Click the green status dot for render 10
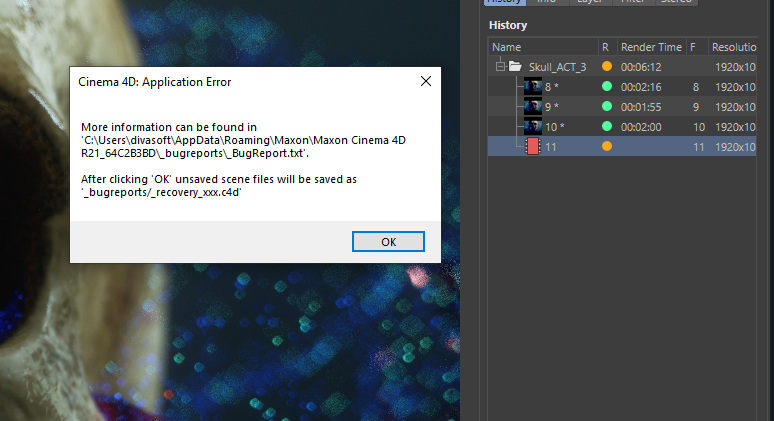This screenshot has height=421, width=774. 607,126
